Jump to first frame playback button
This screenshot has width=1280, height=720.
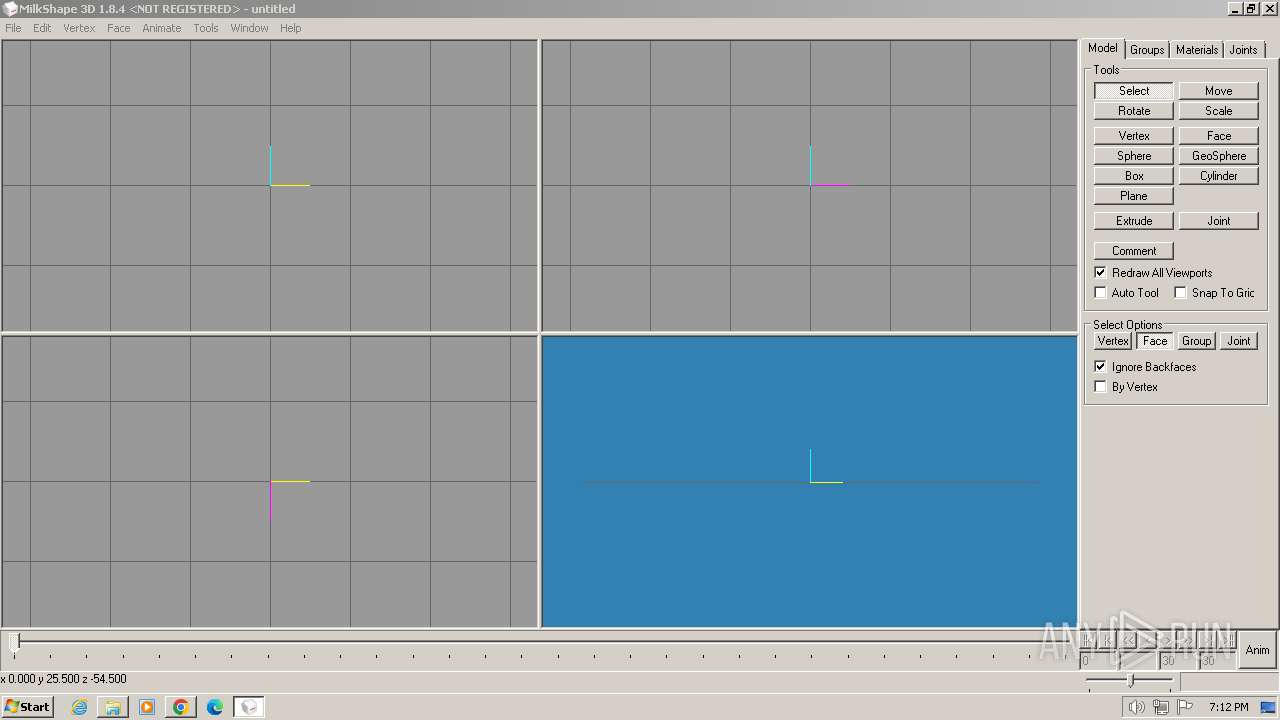point(1089,640)
